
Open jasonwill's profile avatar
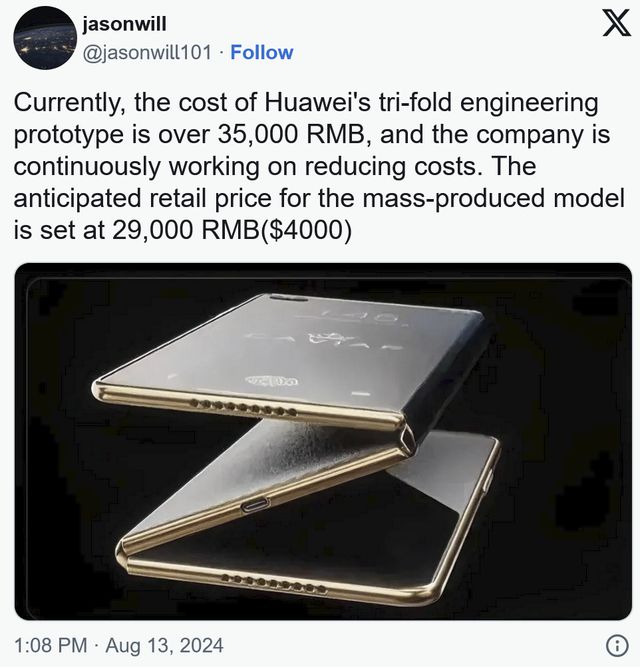click(46, 38)
